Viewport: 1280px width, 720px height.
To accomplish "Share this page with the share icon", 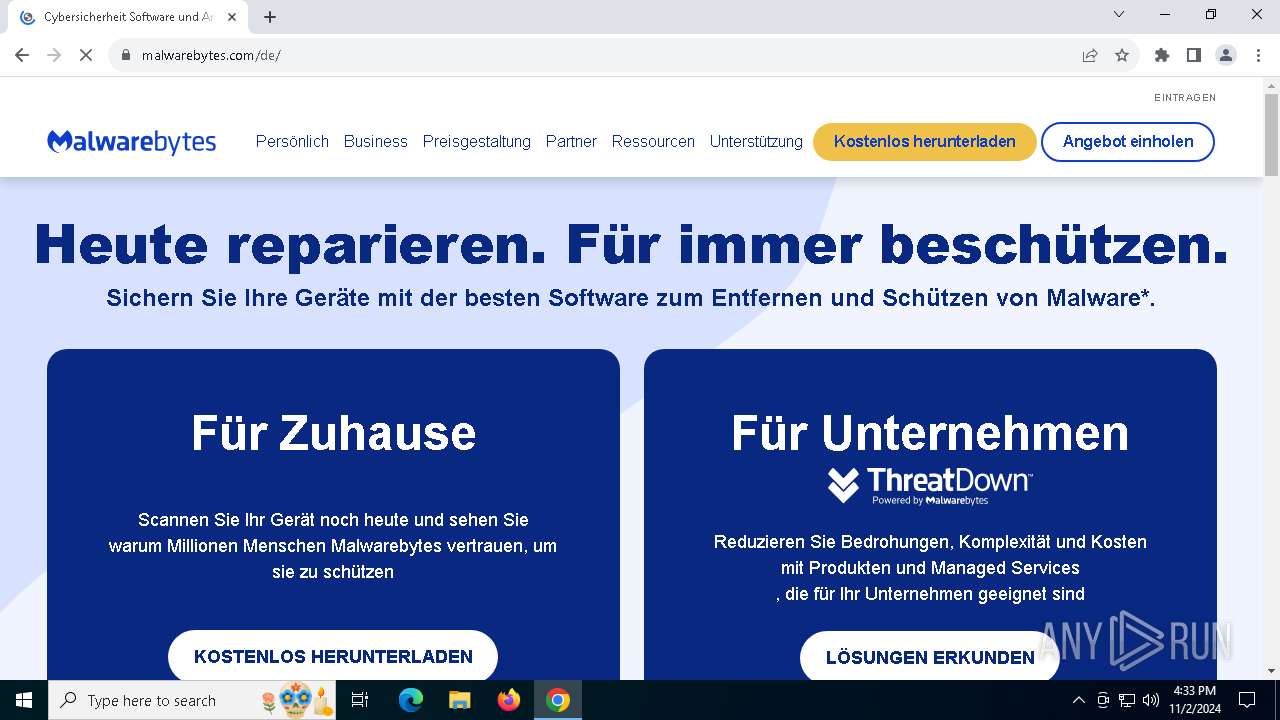I will (x=1090, y=55).
